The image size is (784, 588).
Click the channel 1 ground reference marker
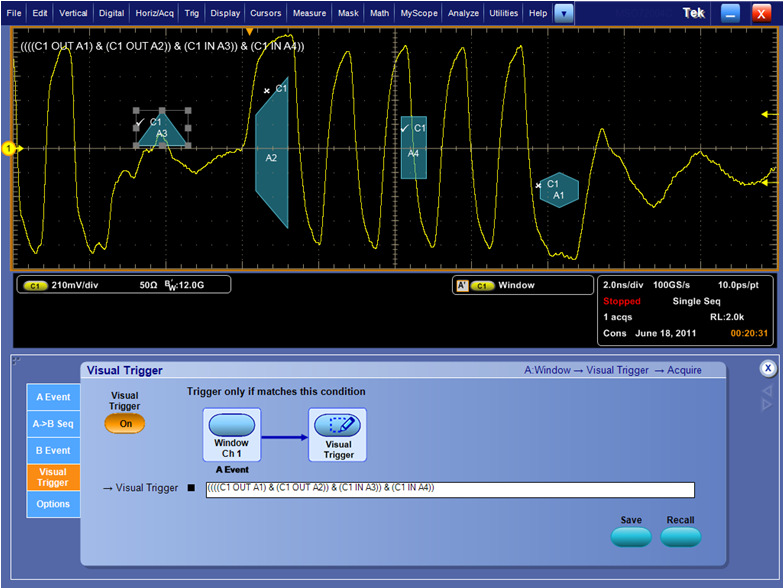coord(9,149)
